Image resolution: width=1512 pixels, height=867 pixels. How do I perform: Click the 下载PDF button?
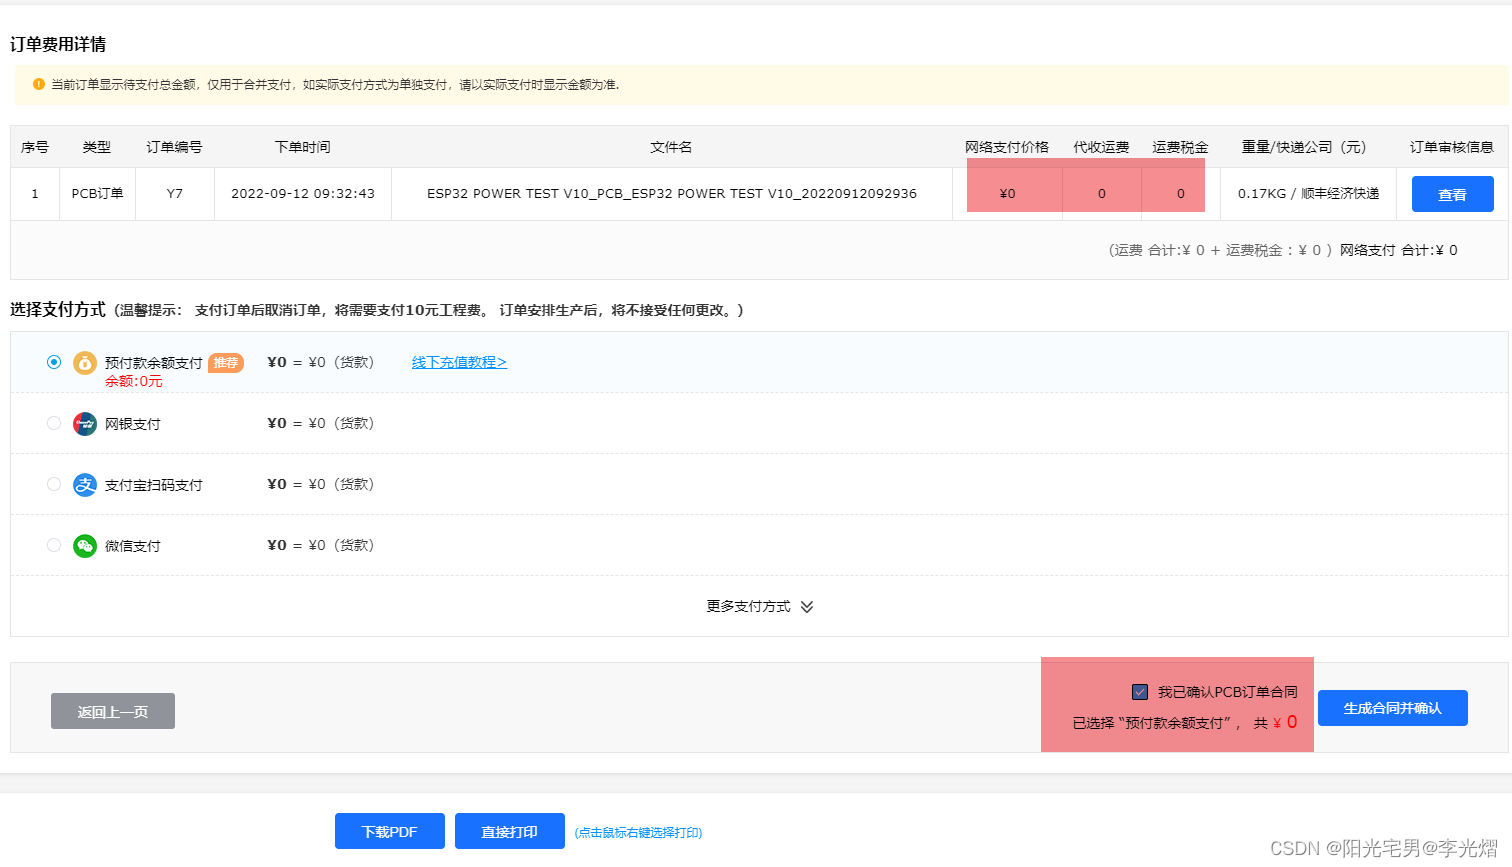pyautogui.click(x=389, y=831)
